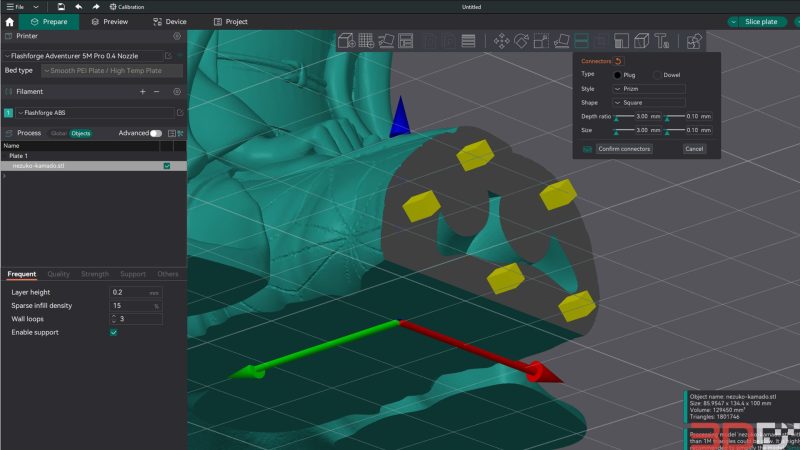This screenshot has height=450, width=800.
Task: Select the Cut tool
Action: [581, 41]
